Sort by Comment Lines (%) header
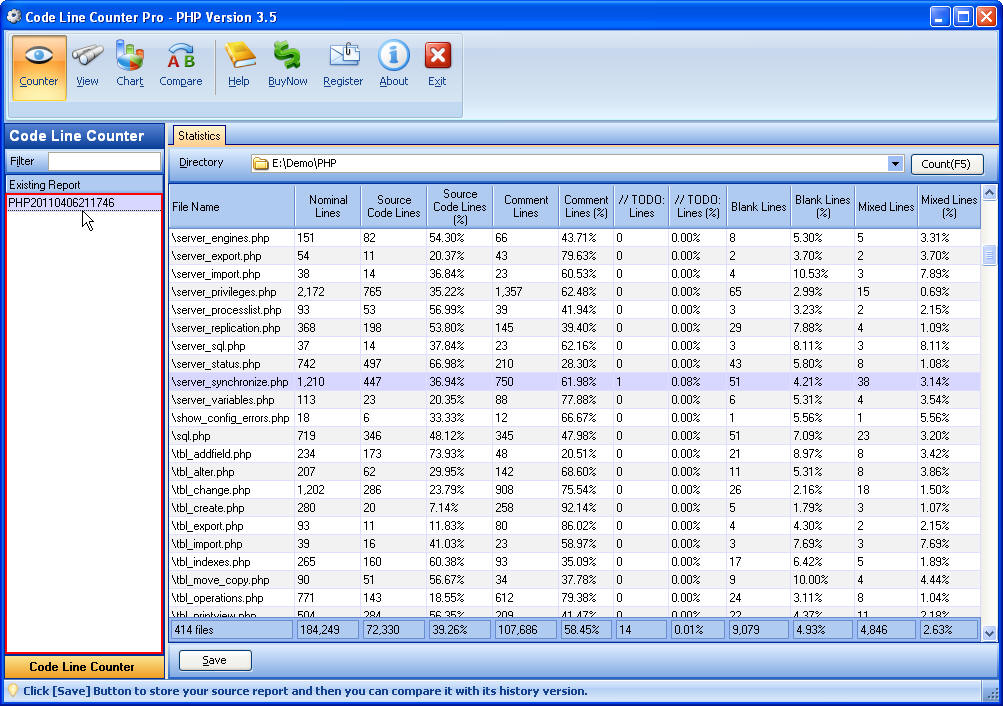1003x706 pixels. 586,207
